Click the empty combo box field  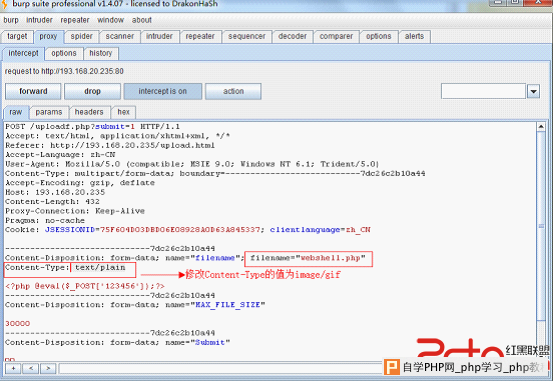483,91
